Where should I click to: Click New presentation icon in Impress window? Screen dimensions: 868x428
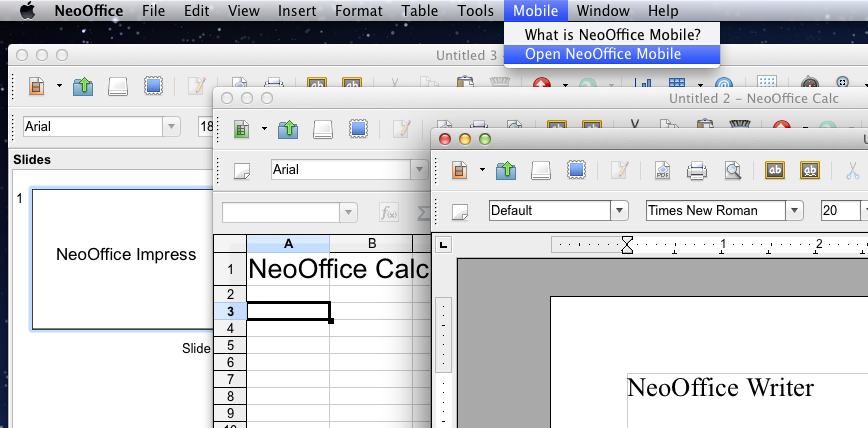pos(37,86)
